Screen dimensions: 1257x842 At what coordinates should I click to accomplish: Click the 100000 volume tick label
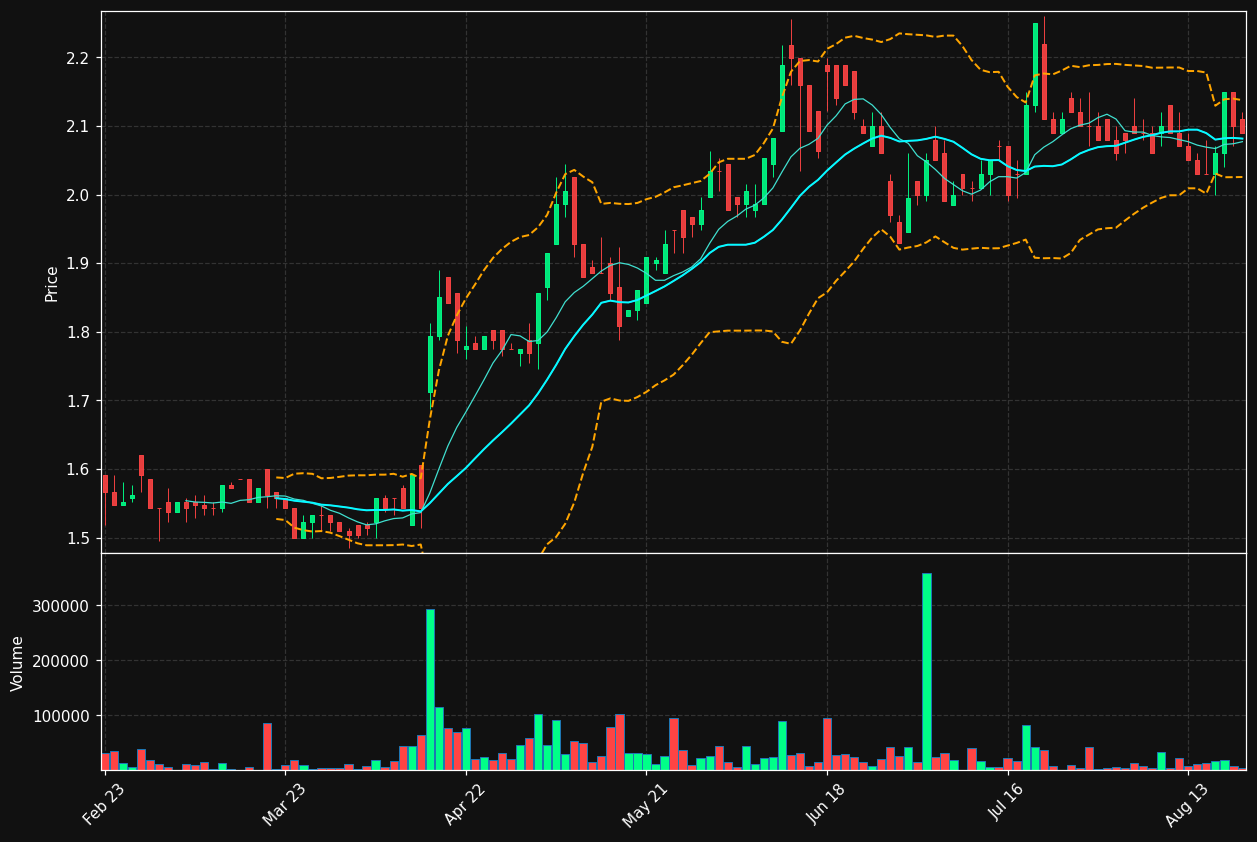tap(62, 717)
